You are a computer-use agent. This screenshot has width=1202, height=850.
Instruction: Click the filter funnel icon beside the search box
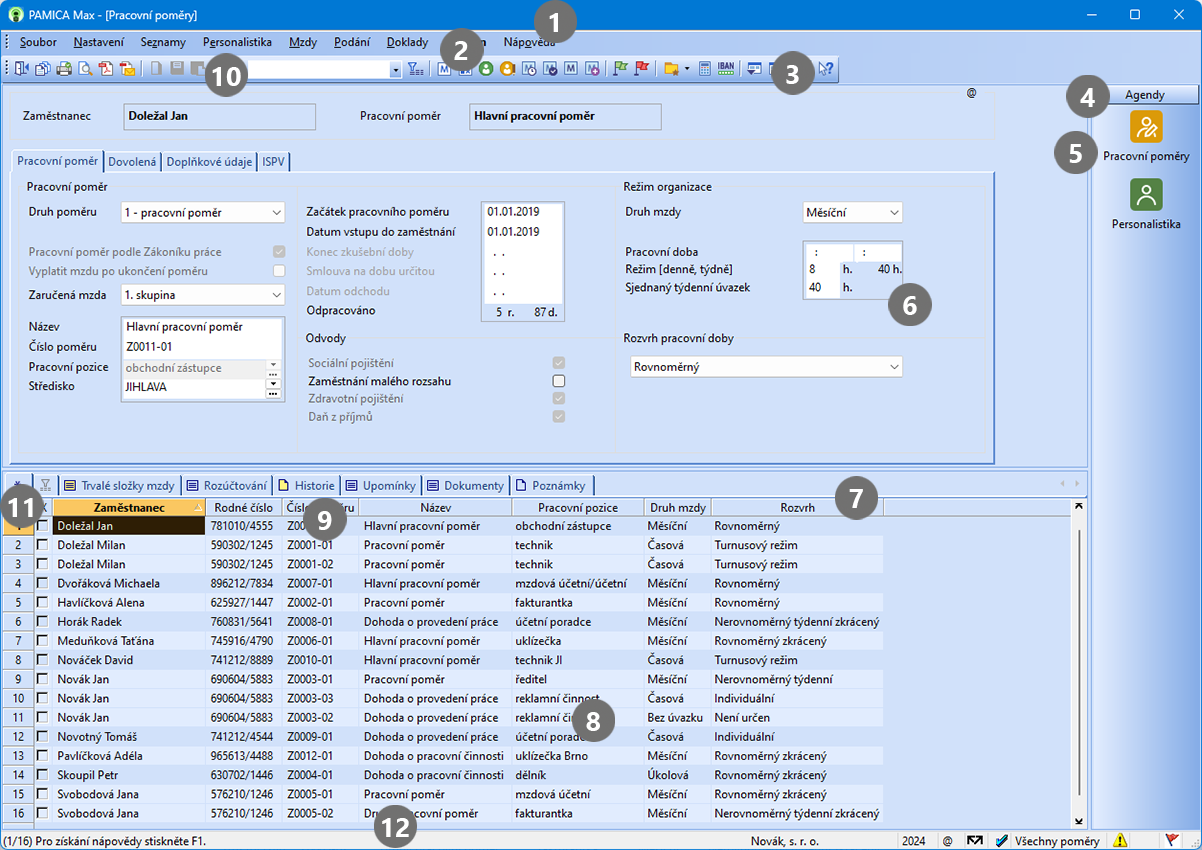(416, 69)
